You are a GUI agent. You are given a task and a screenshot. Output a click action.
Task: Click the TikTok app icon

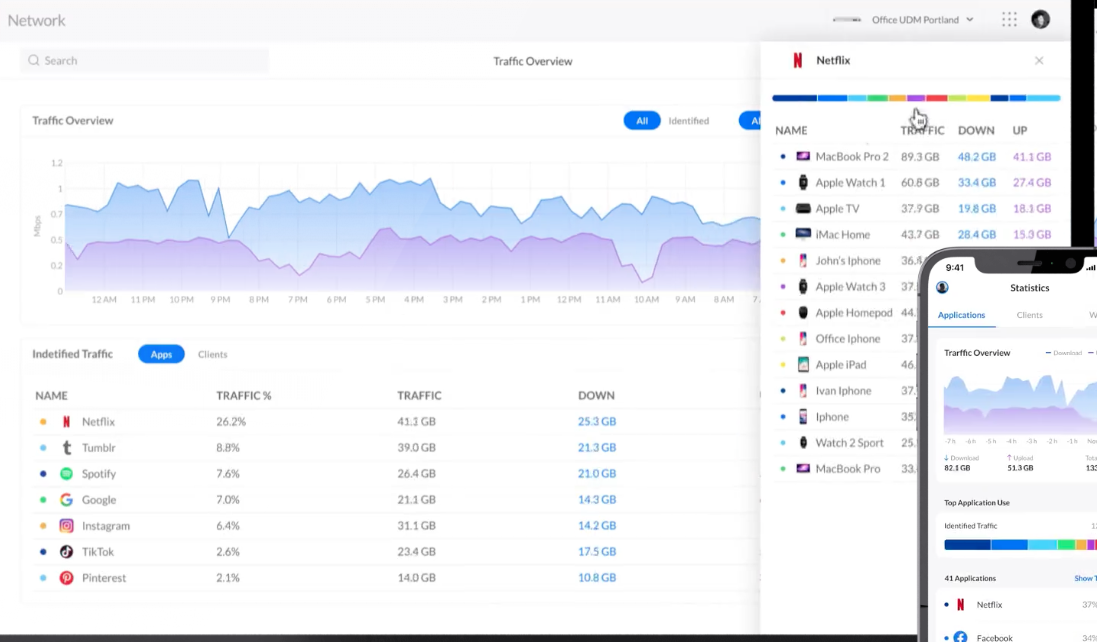[66, 552]
